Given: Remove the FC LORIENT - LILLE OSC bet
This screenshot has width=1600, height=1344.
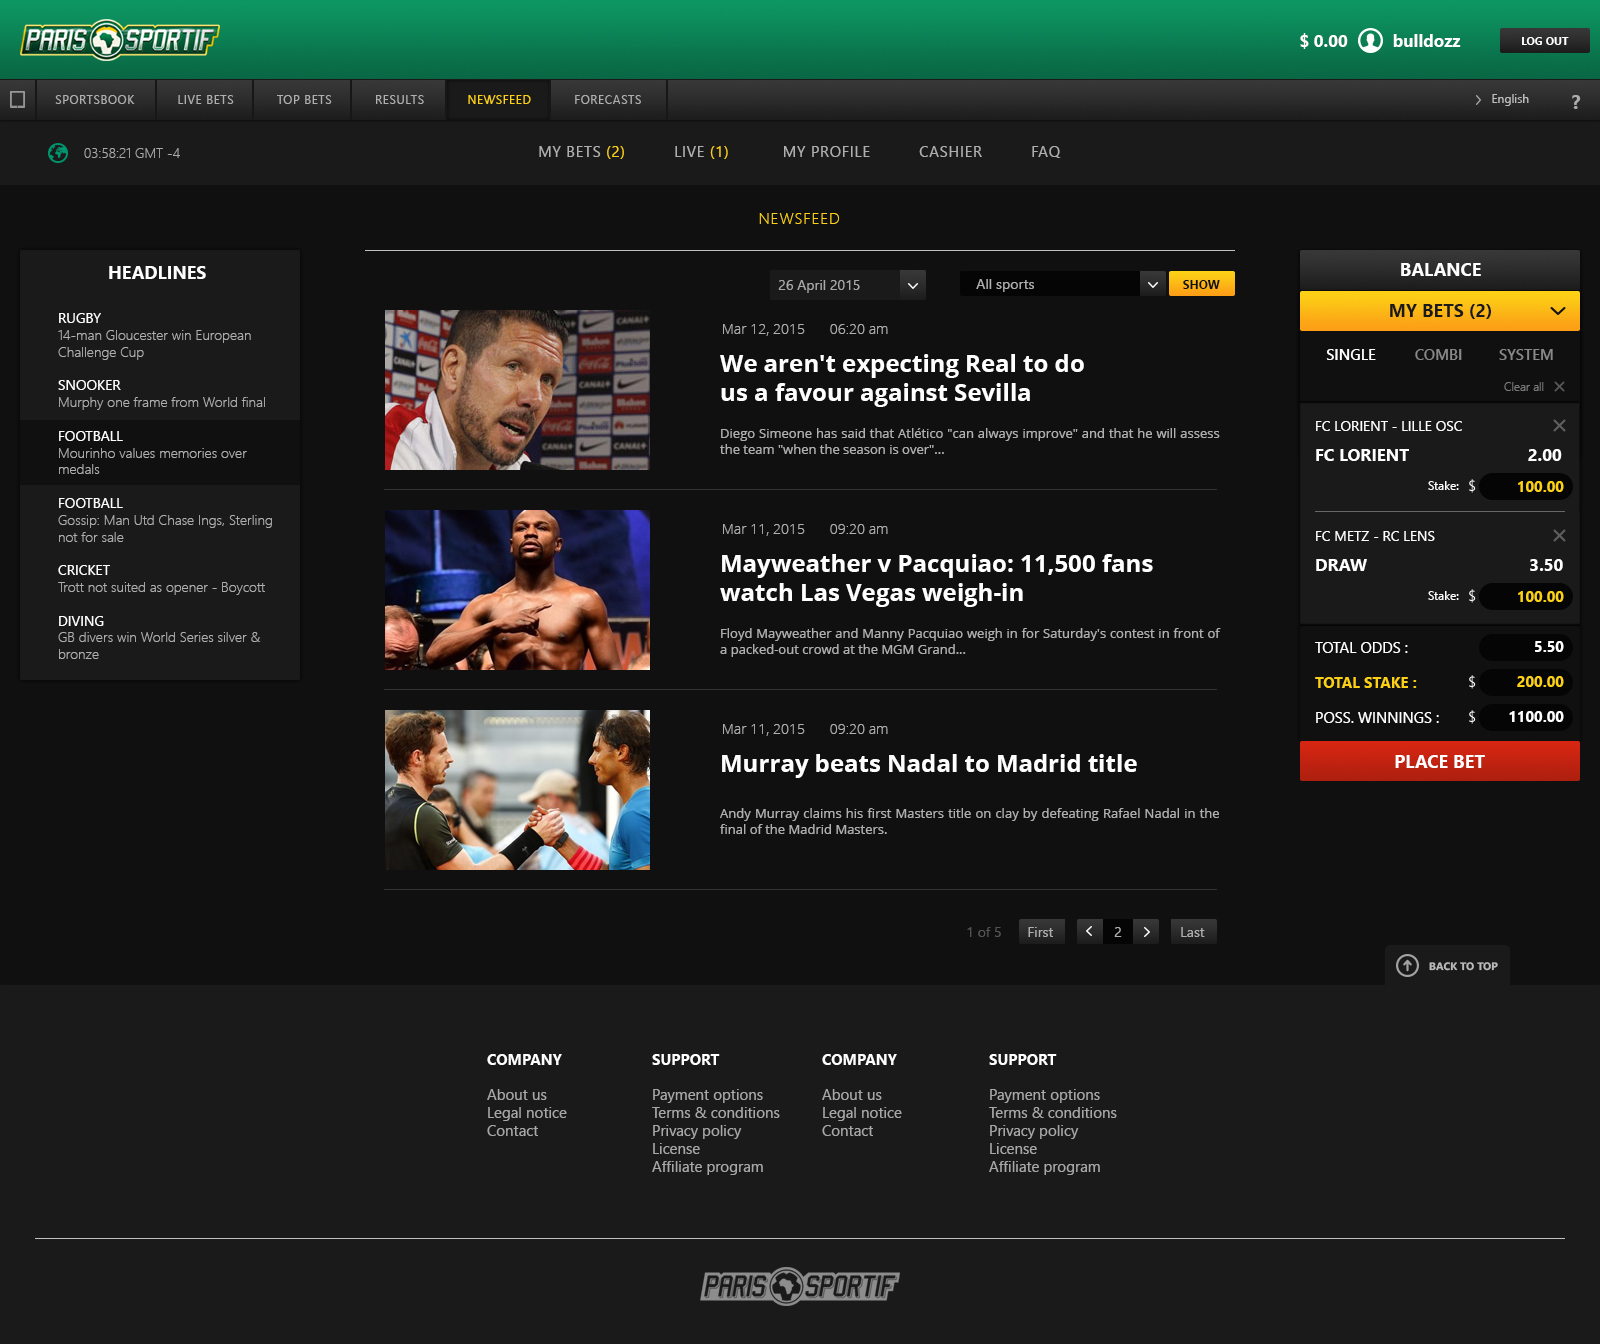Looking at the screenshot, I should point(1559,425).
